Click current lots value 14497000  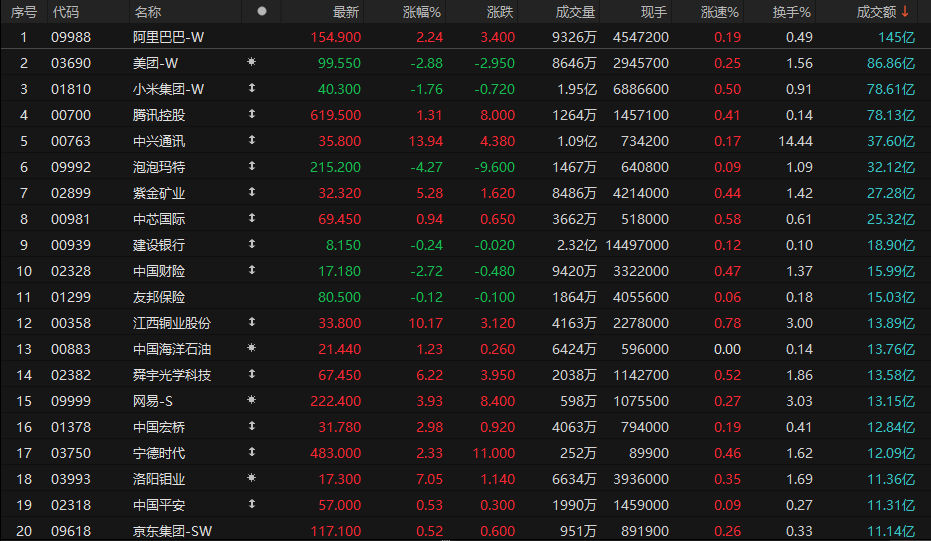coord(637,245)
